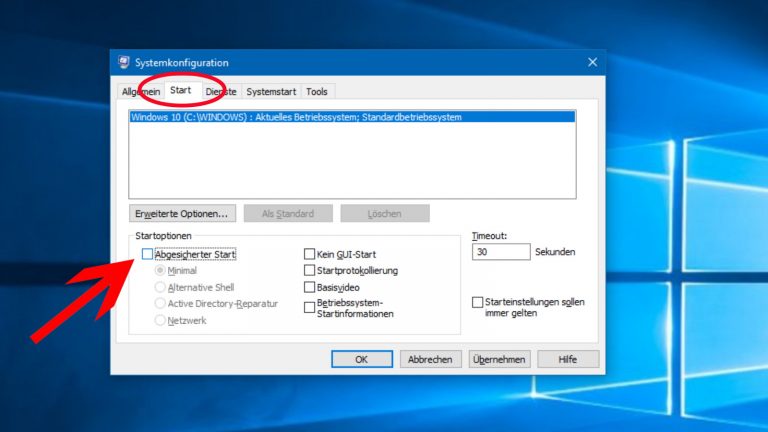768x432 pixels.
Task: Click Abbrechen to cancel
Action: click(x=431, y=359)
